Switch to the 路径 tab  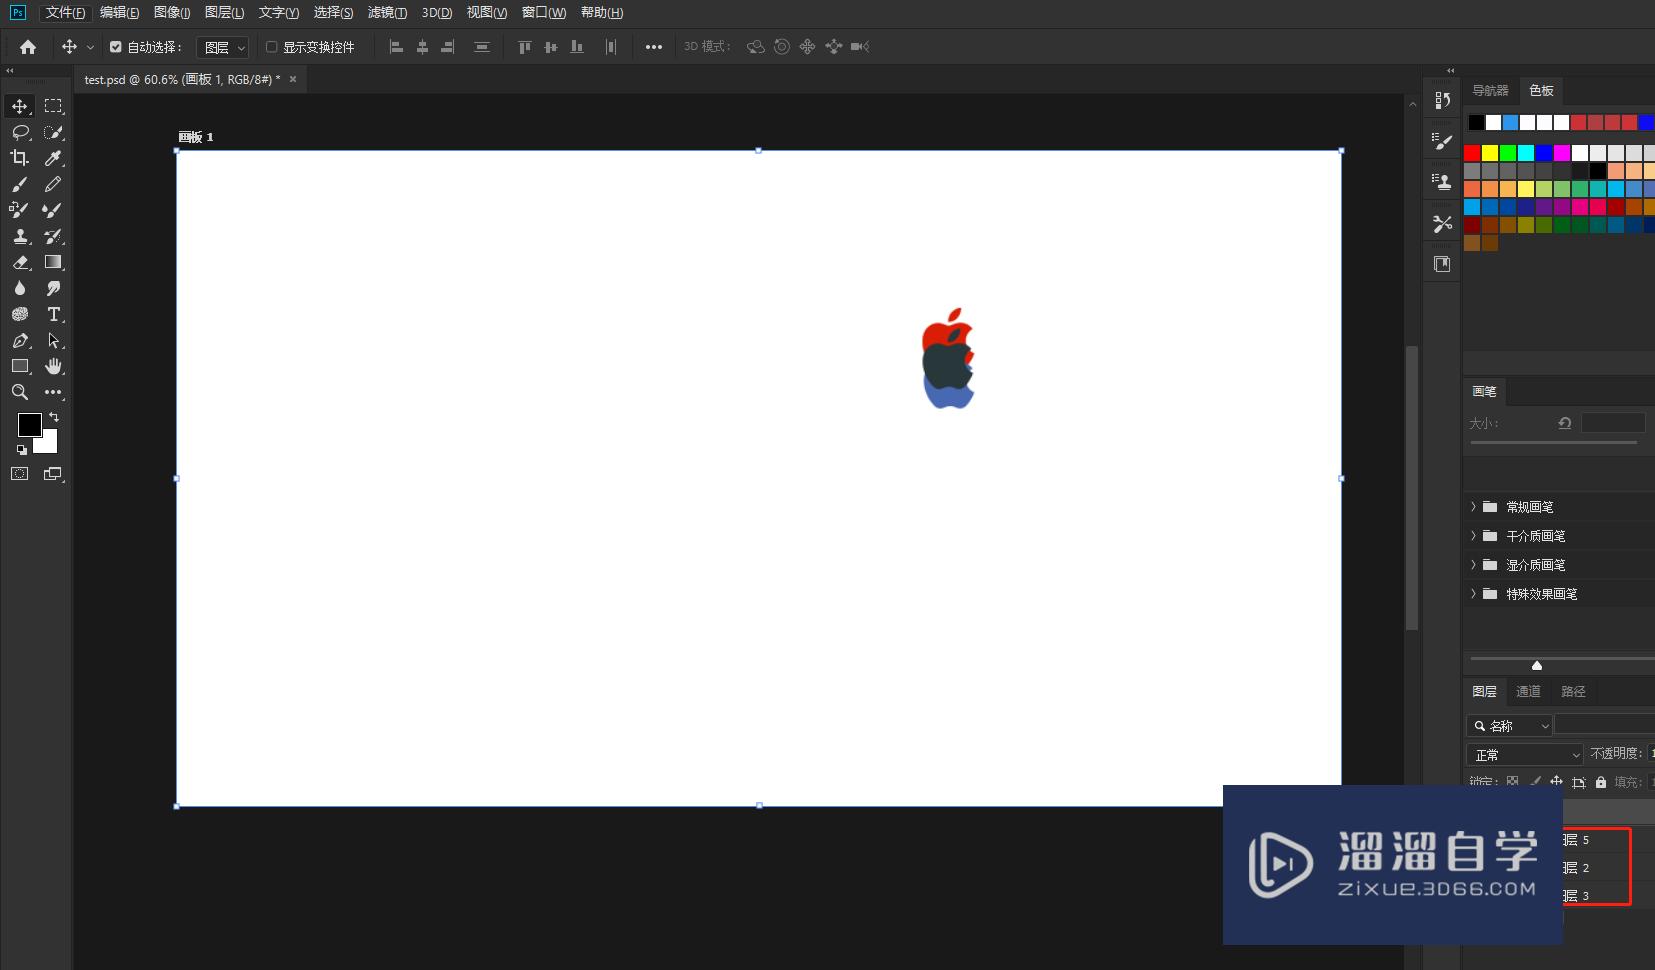click(1573, 692)
